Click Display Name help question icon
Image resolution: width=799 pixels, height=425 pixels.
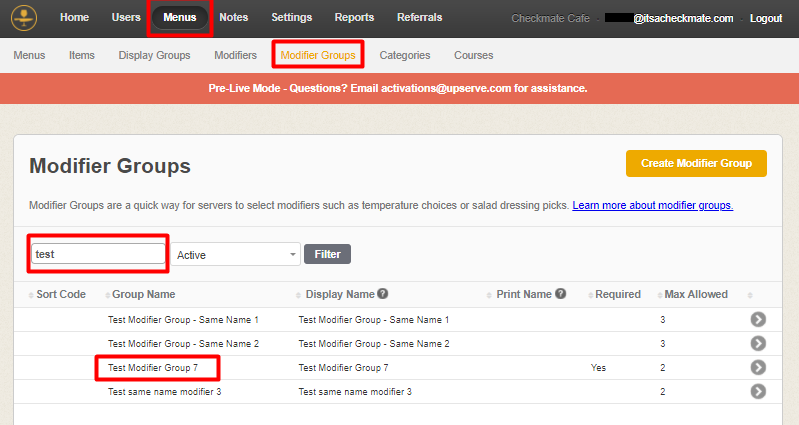[x=383, y=294]
